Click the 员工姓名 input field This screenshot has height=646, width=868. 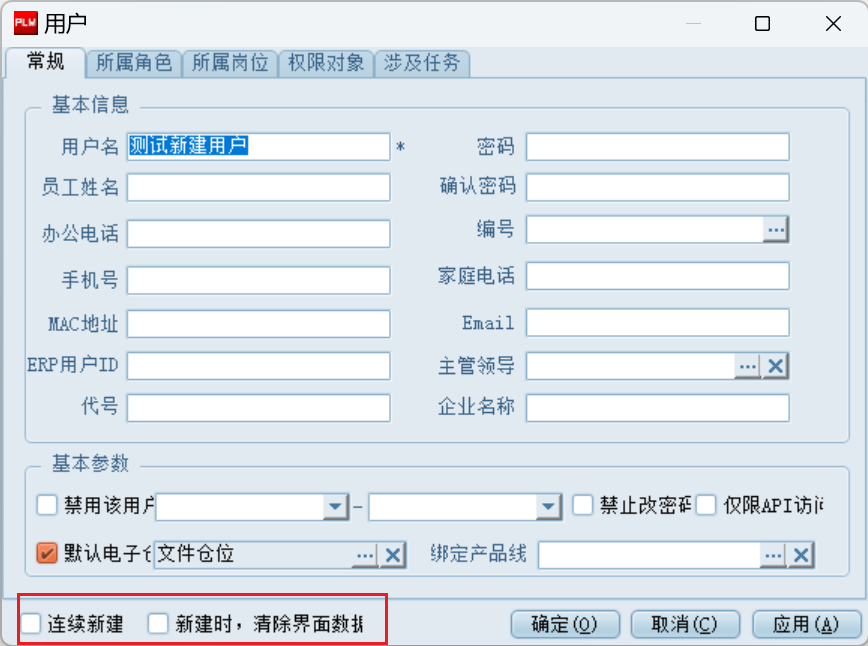259,188
